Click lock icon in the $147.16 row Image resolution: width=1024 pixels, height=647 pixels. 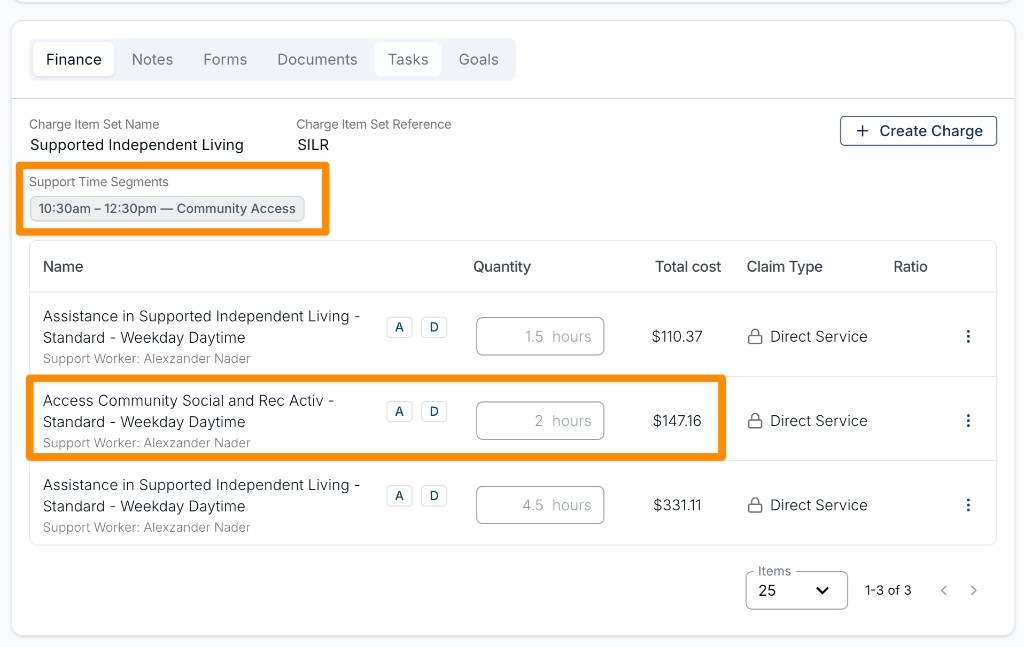755,420
